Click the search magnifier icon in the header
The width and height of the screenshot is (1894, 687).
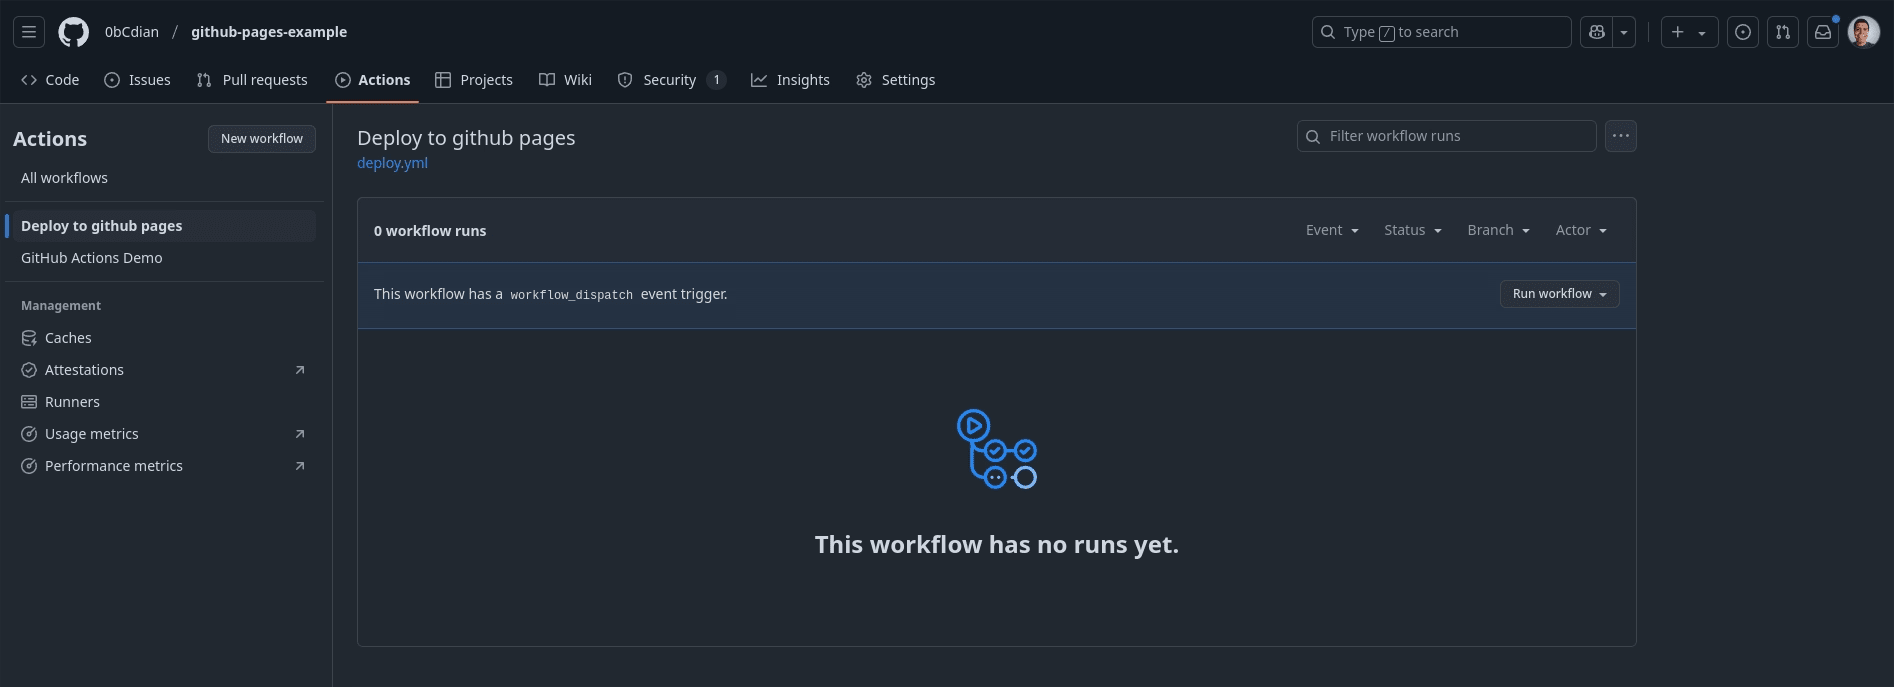(1328, 32)
